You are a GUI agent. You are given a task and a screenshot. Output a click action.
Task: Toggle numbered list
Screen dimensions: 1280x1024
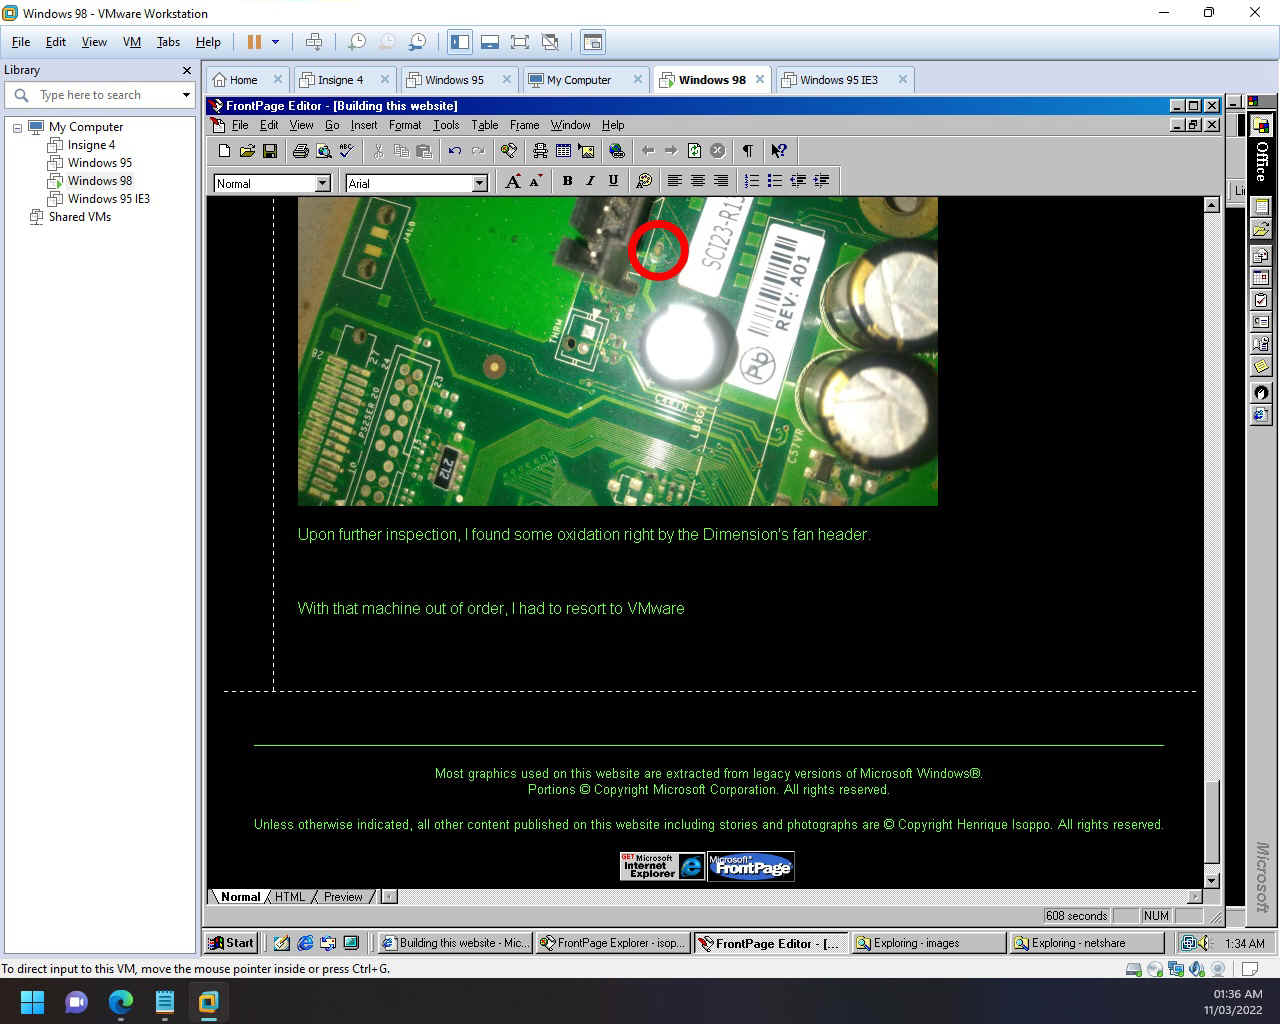point(752,181)
